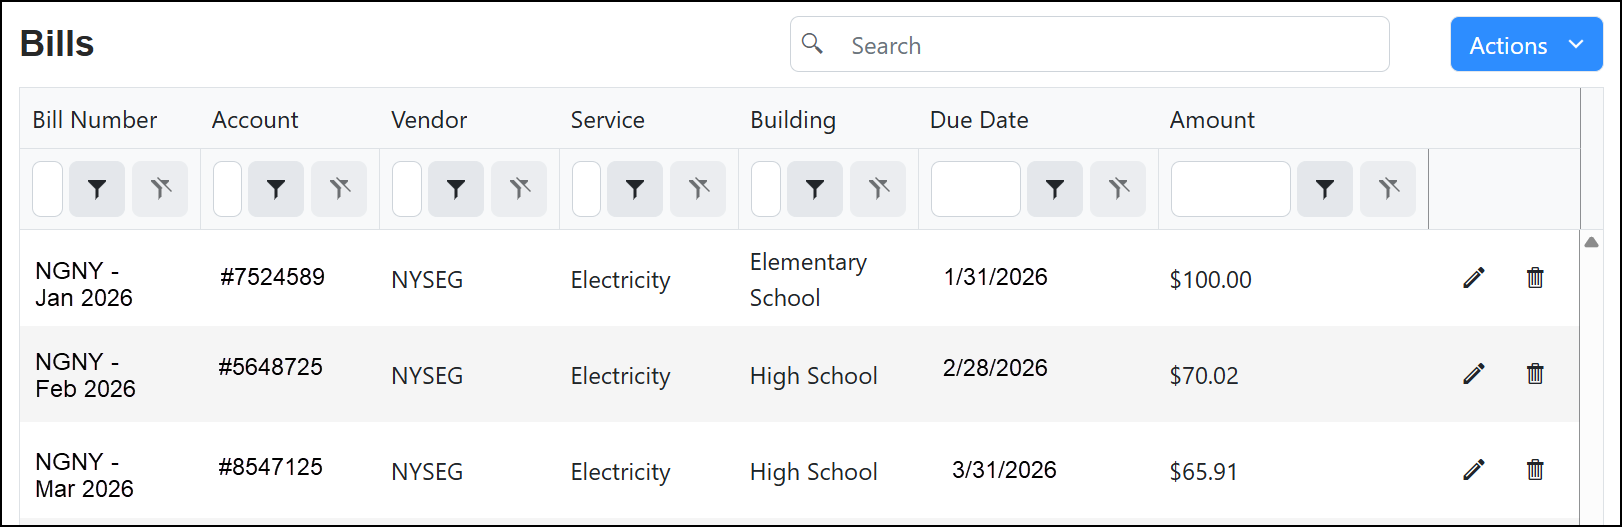Edit the NGNY - Jan 2026 bill
This screenshot has height=527, width=1622.
pos(1473,278)
